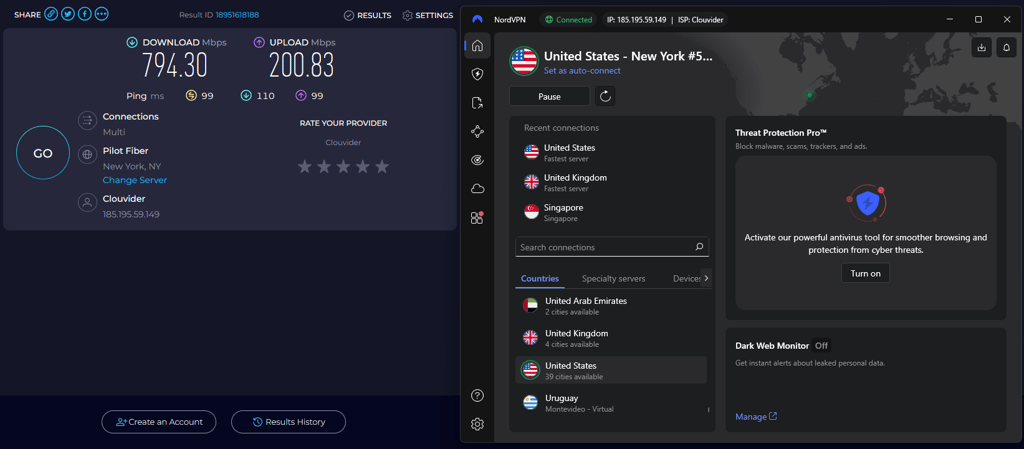Share Speedtest result on Twitter
Image resolution: width=1024 pixels, height=449 pixels.
pos(68,14)
